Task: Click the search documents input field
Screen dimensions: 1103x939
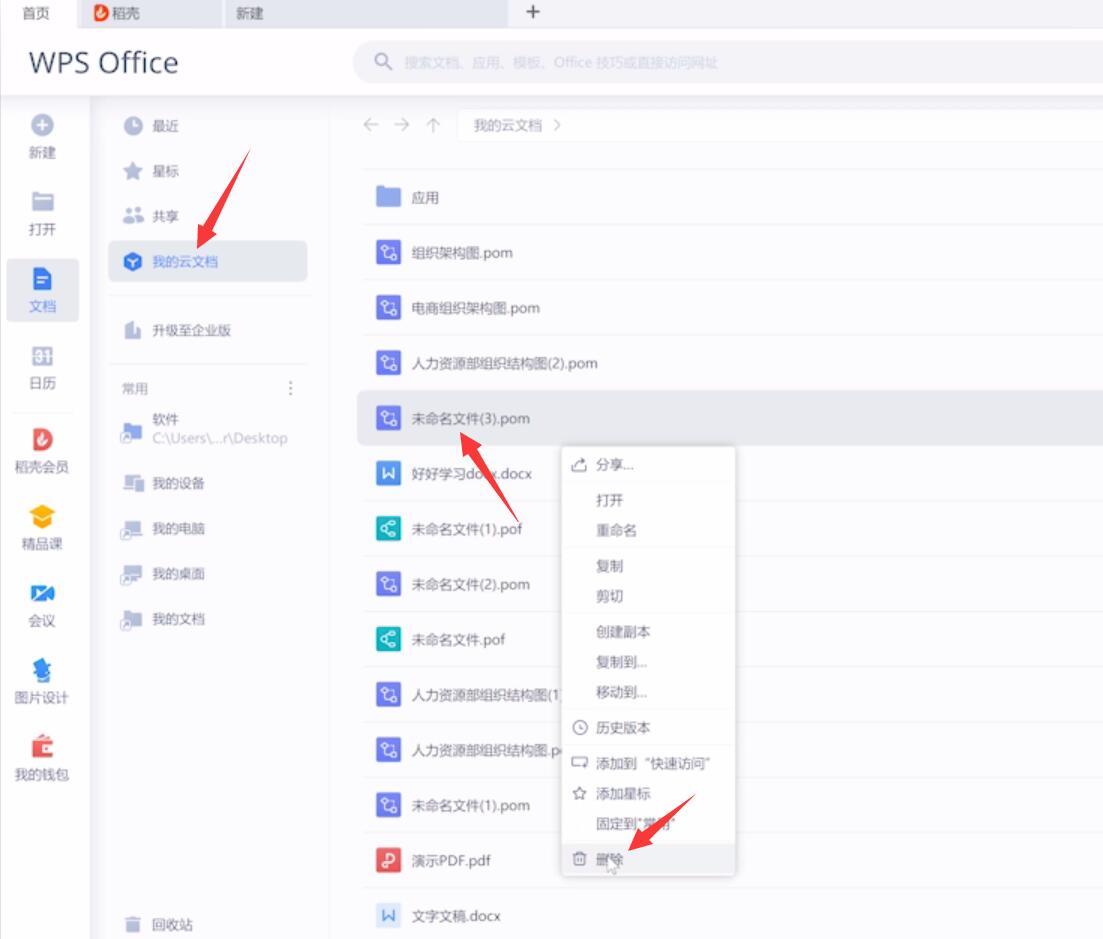Action: pos(700,63)
